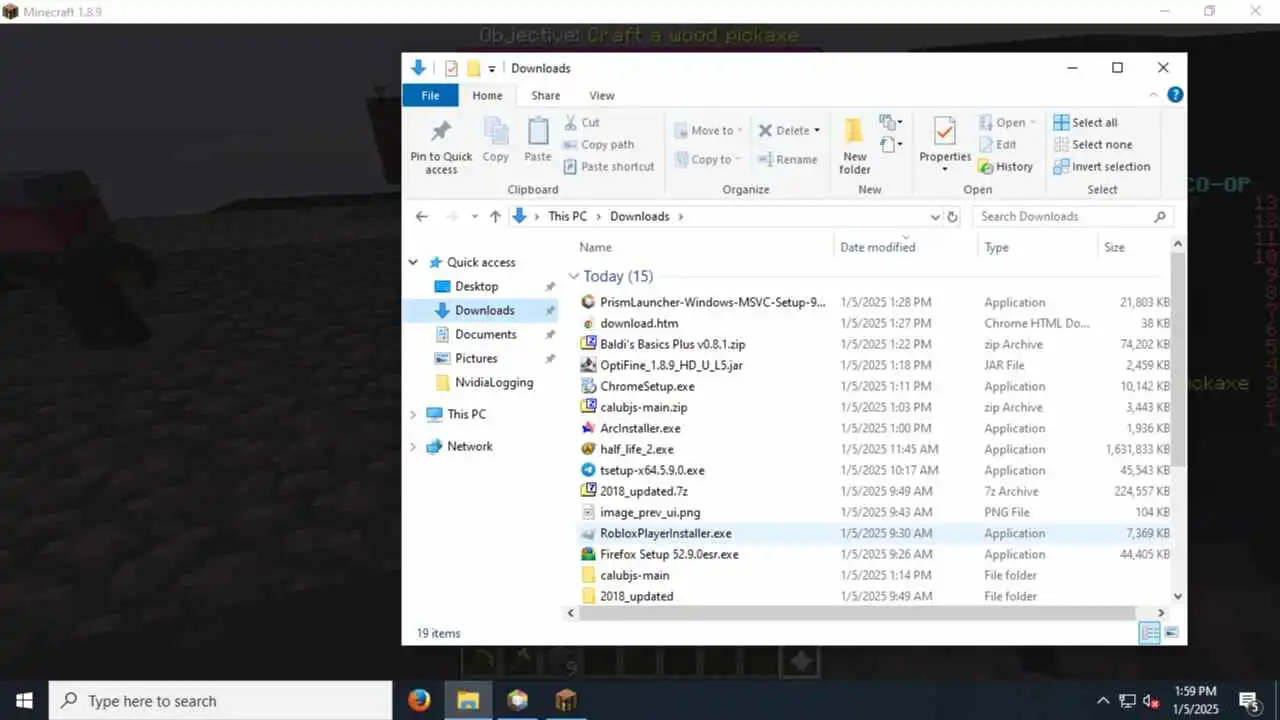Screen dimensions: 1280x720
Task: Collapse the Today (15) group
Action: 573,276
